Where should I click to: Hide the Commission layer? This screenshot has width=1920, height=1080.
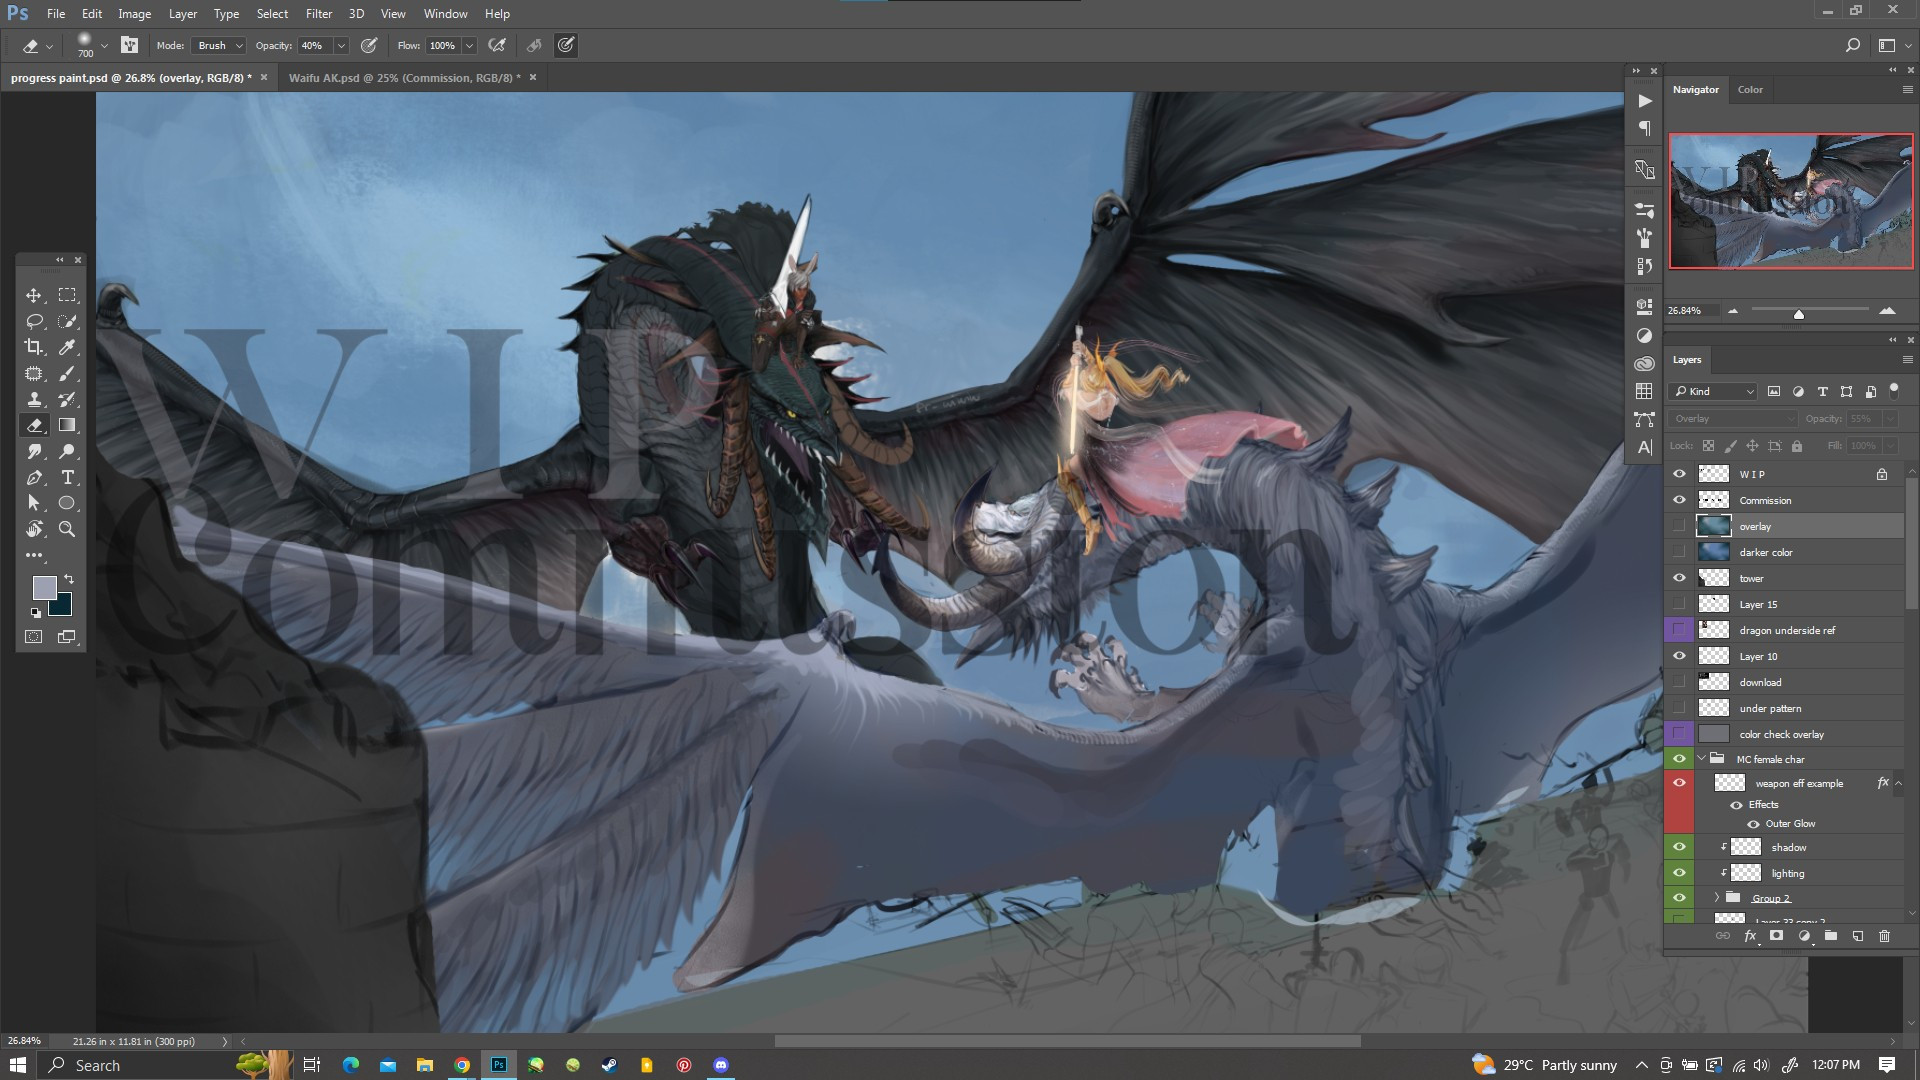point(1679,501)
